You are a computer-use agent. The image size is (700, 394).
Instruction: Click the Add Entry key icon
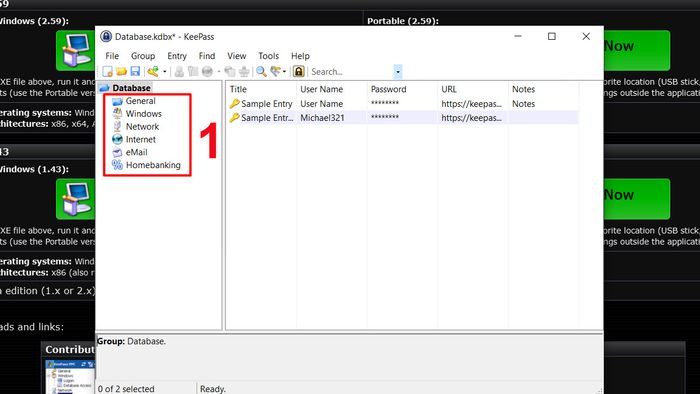click(x=153, y=71)
